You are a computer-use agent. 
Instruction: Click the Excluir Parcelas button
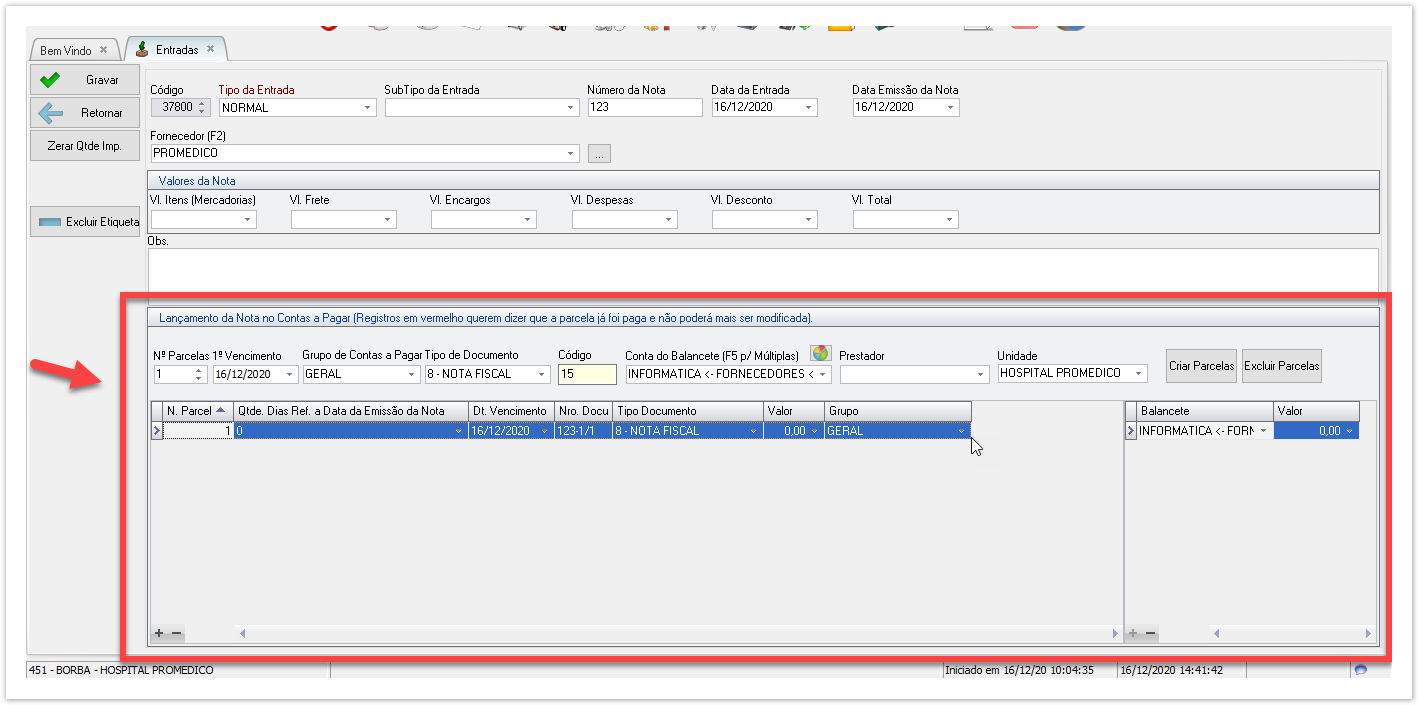pos(1281,366)
